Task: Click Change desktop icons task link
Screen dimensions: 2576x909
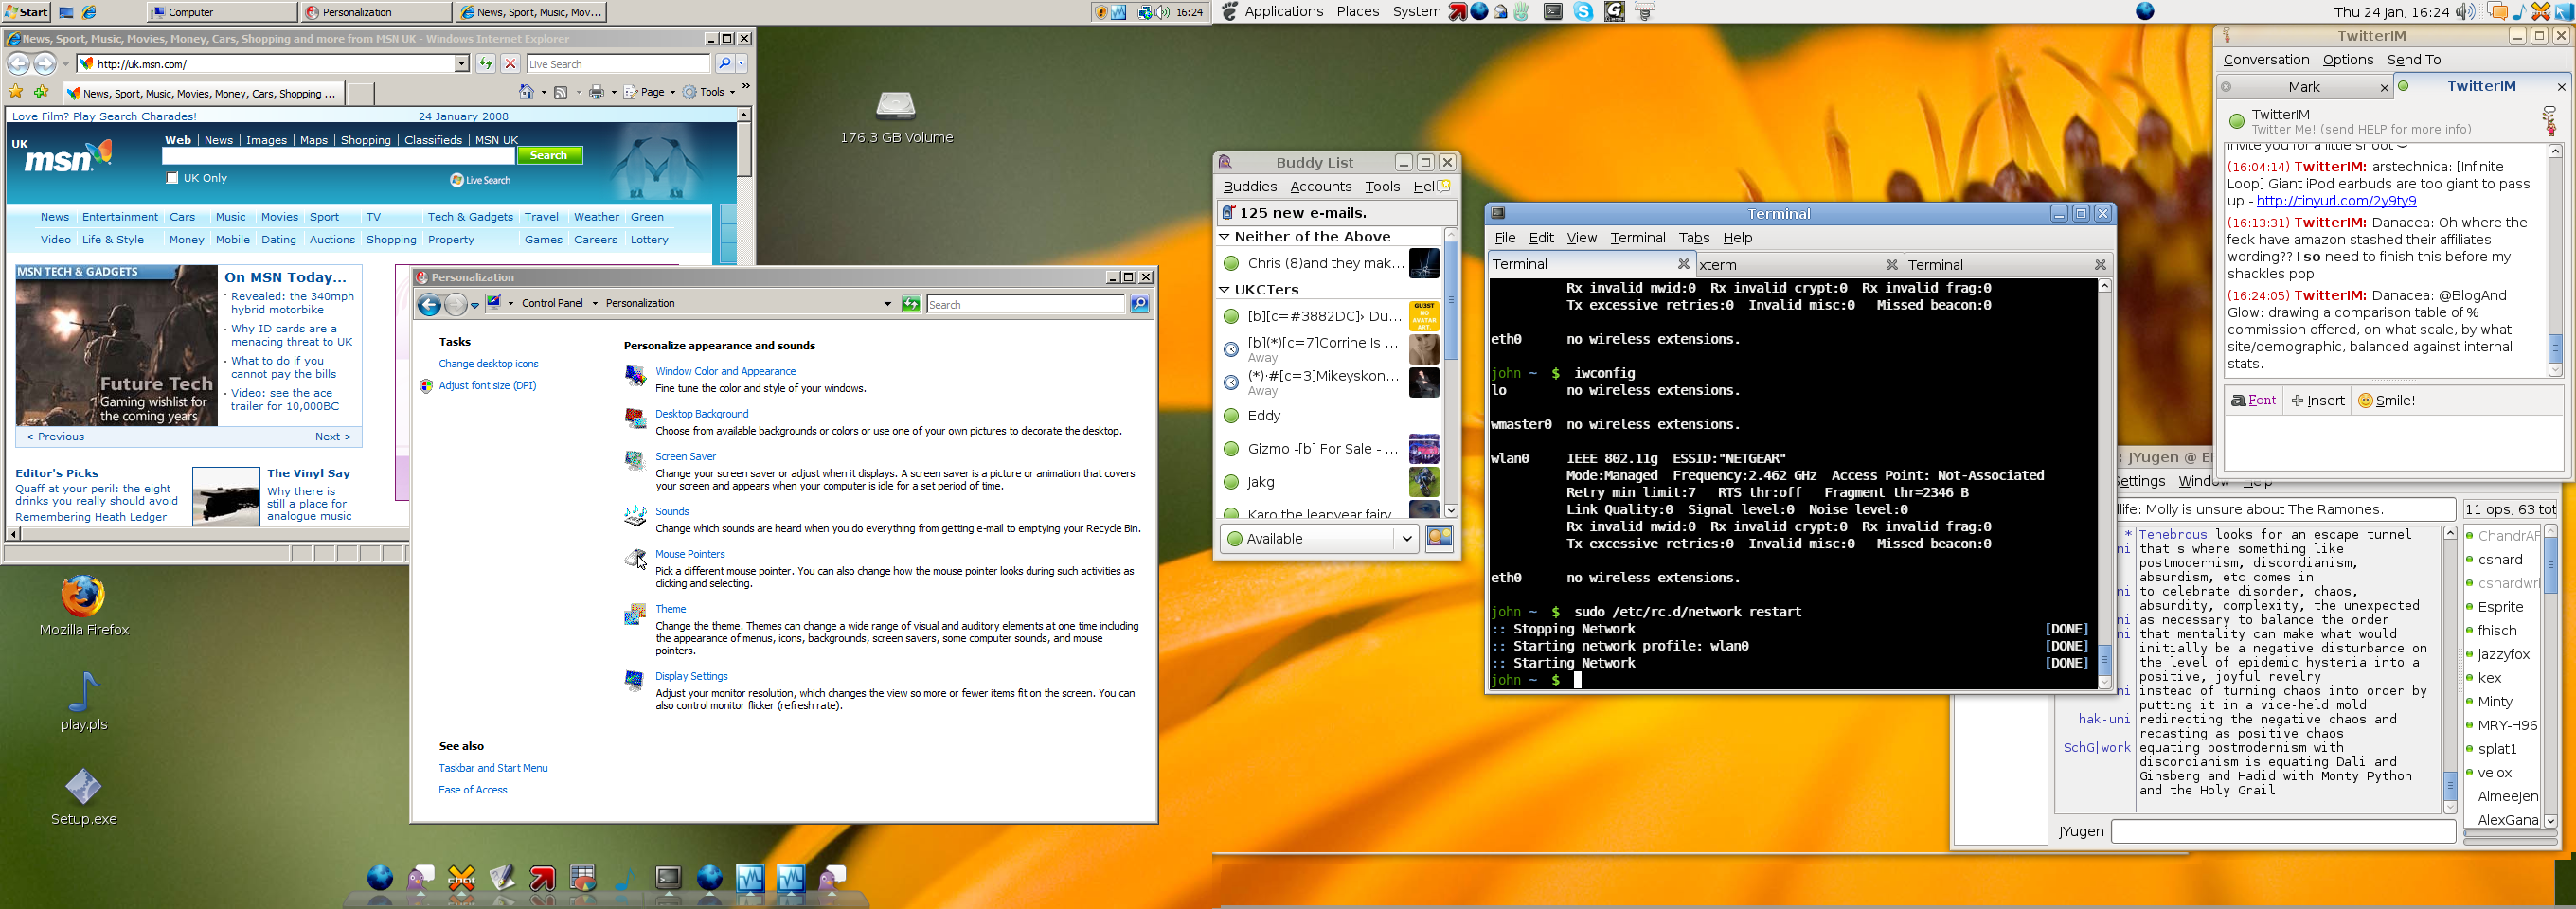Action: click(488, 364)
